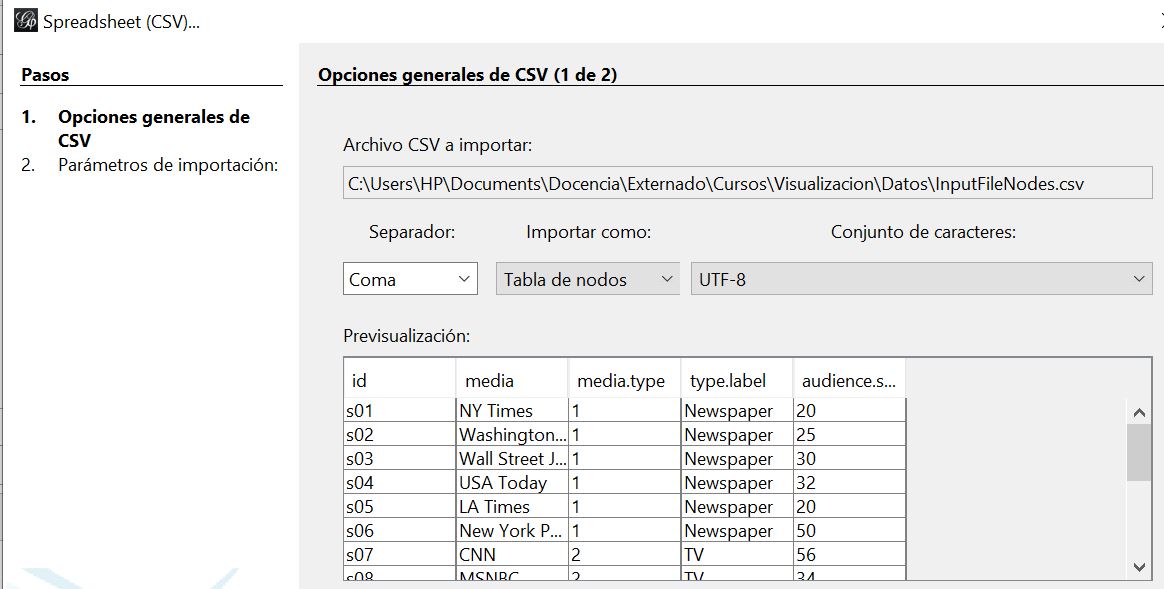Open the UTF-8 character set dropdown

[x=921, y=280]
